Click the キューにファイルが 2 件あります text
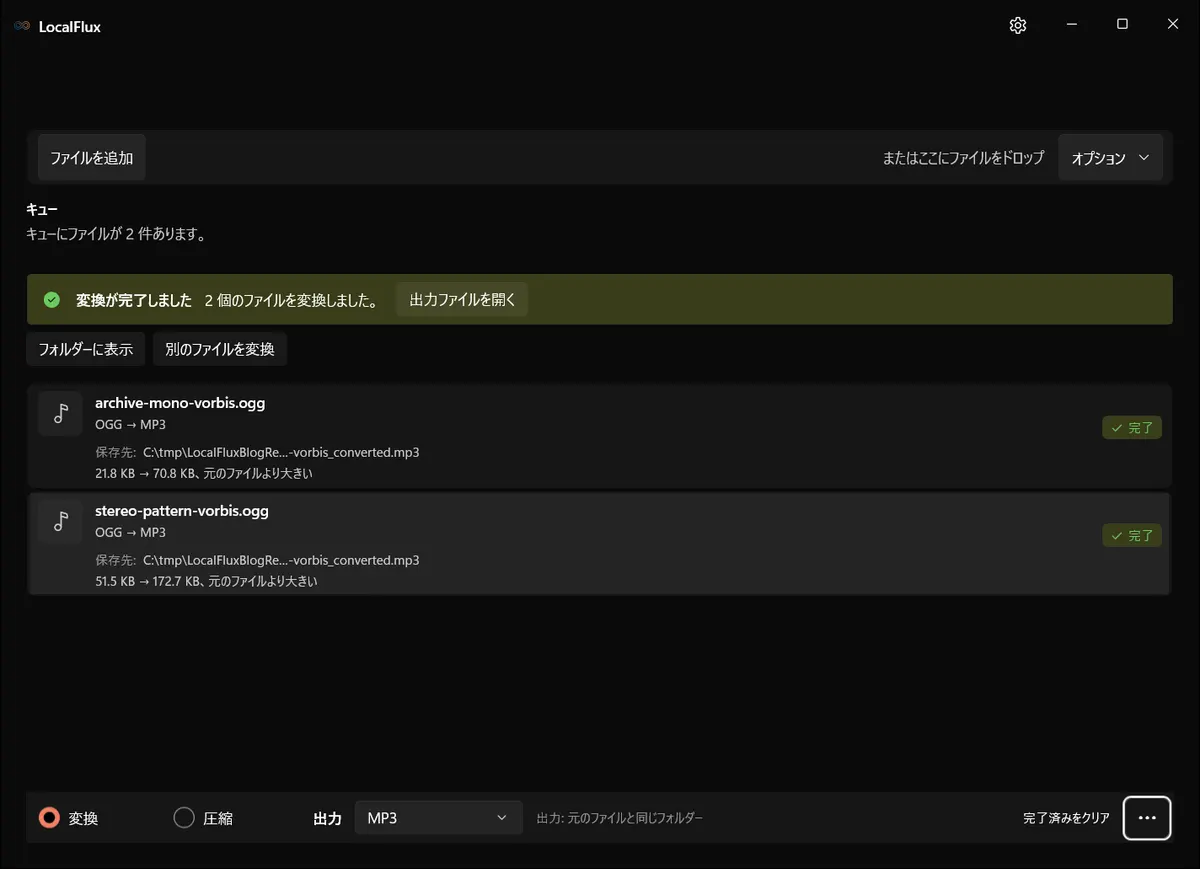The image size is (1200, 869). tap(116, 235)
